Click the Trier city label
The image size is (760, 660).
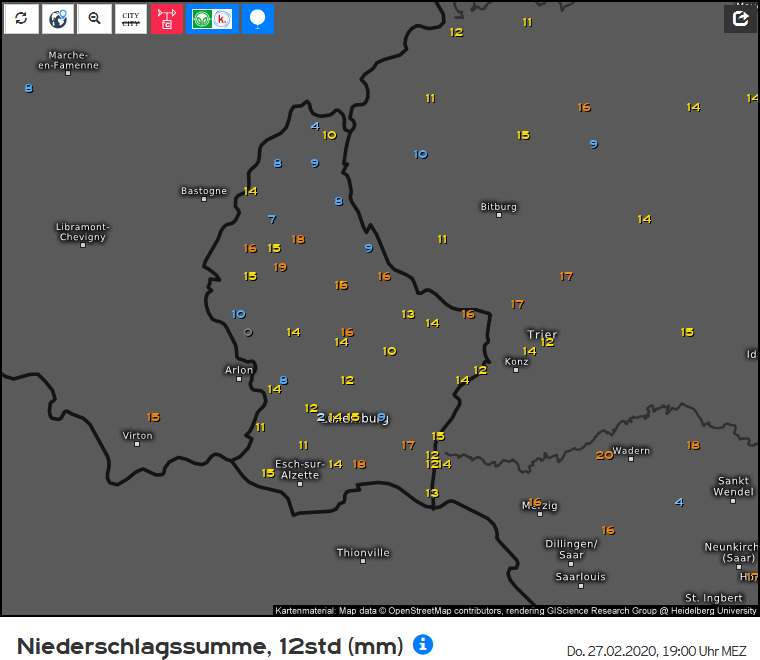(542, 334)
